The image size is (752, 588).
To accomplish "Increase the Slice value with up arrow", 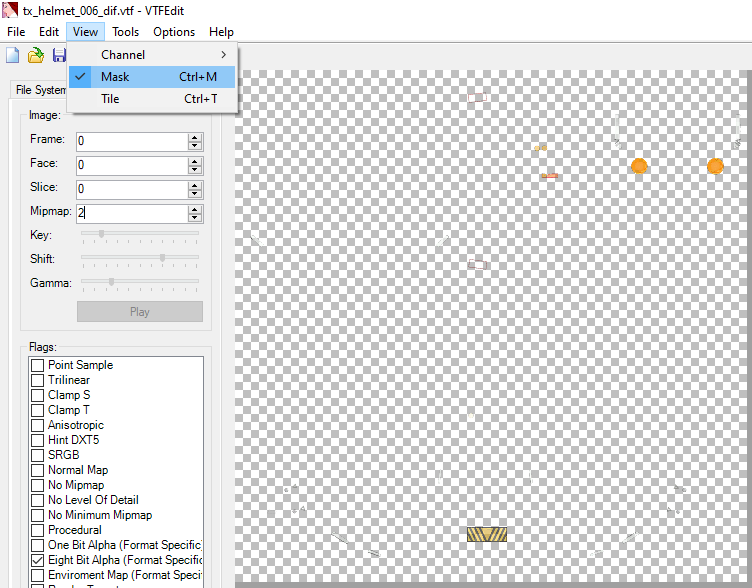I will [195, 185].
